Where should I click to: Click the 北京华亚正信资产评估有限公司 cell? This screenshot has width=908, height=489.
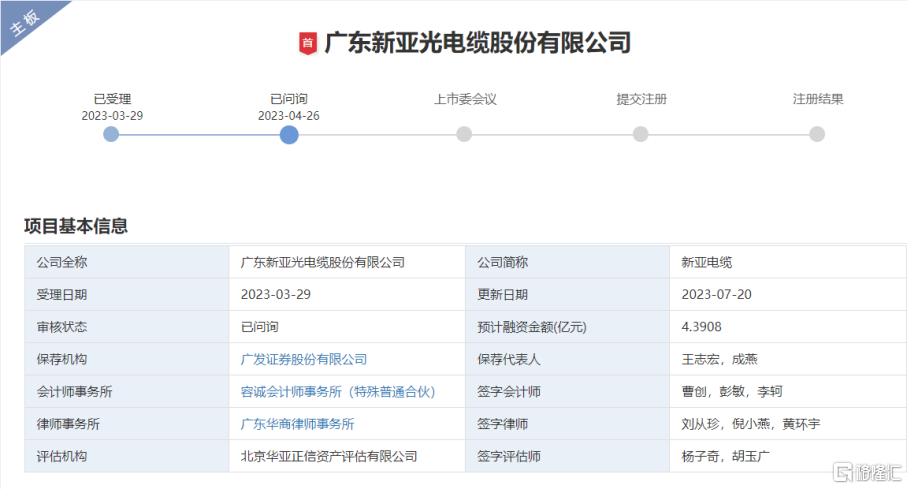(x=347, y=457)
